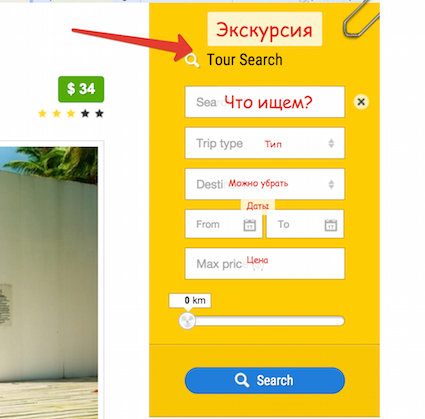This screenshot has height=419, width=425.
Task: Click the paperclip icon at panel corner
Action: click(x=361, y=18)
